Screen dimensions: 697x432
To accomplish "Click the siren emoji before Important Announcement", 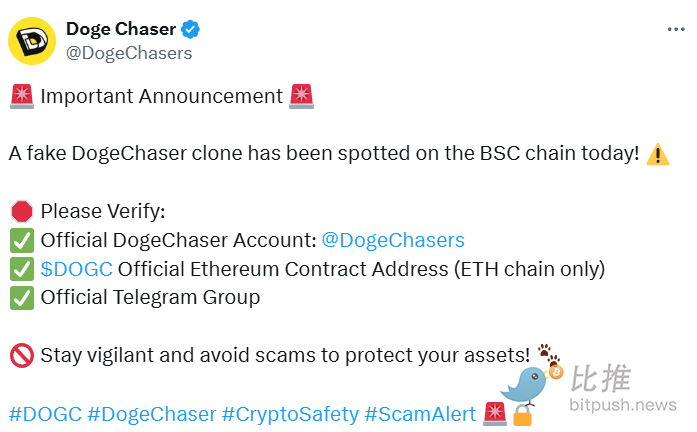I will coord(21,97).
